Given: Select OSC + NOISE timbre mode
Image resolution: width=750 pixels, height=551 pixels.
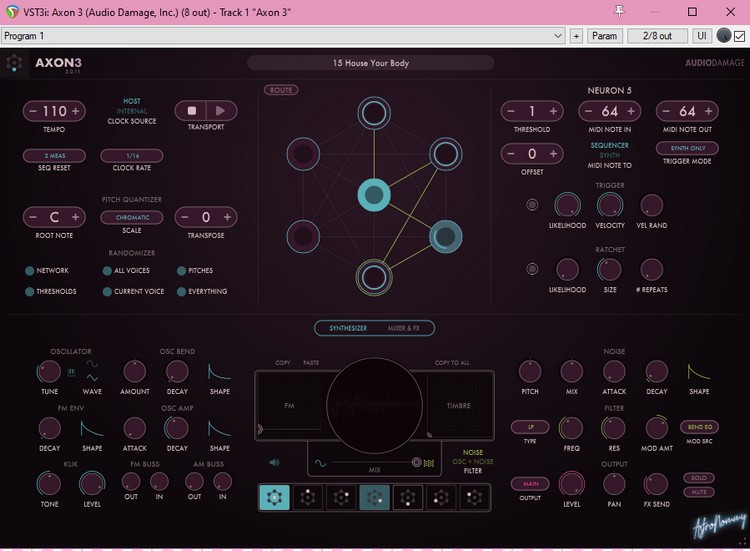Looking at the screenshot, I should 473,462.
